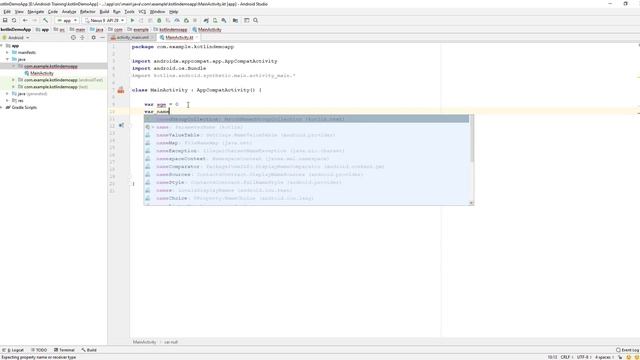Open the Build tool window
The height and width of the screenshot is (360, 640).
pyautogui.click(x=89, y=350)
